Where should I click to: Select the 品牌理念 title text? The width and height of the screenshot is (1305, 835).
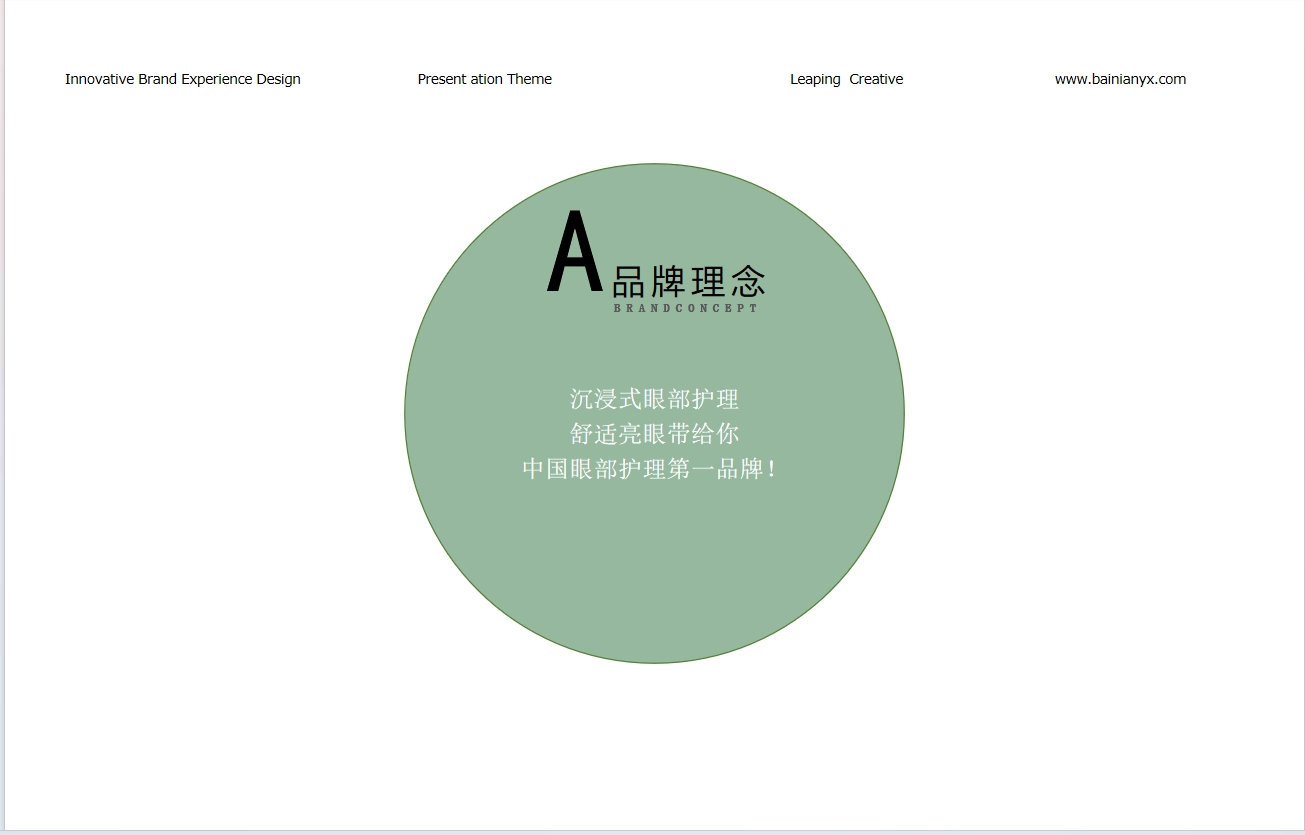688,282
